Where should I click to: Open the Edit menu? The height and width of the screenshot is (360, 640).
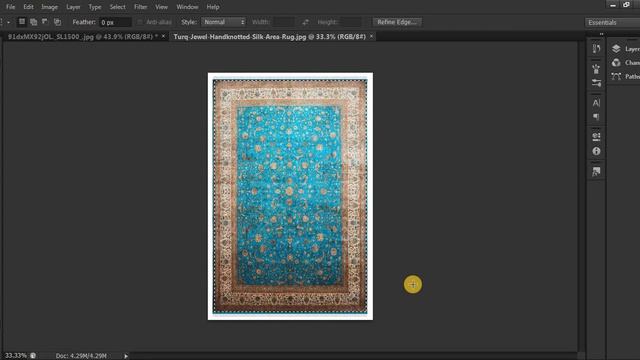click(x=28, y=7)
